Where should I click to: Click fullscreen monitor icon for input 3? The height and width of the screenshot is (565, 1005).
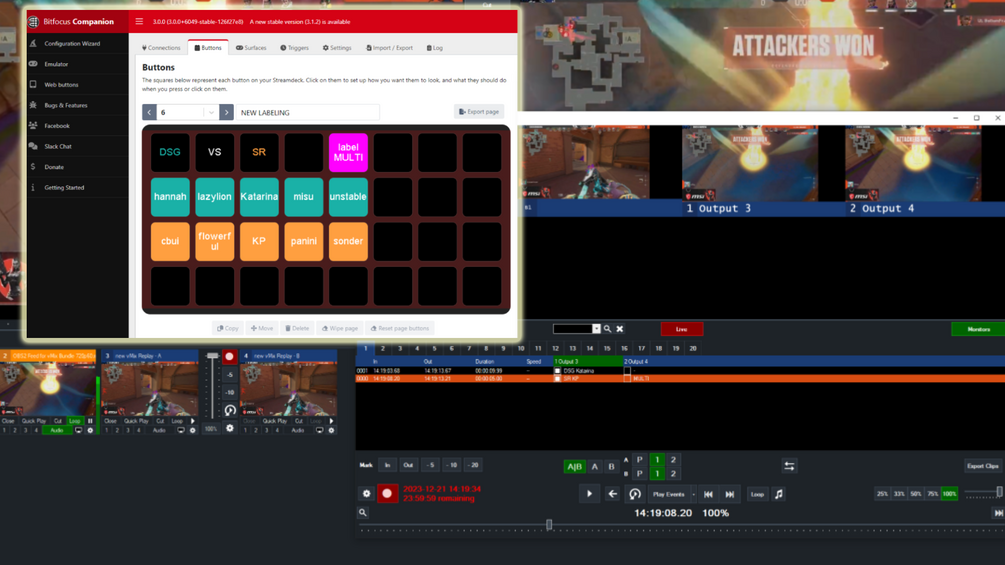tap(181, 430)
